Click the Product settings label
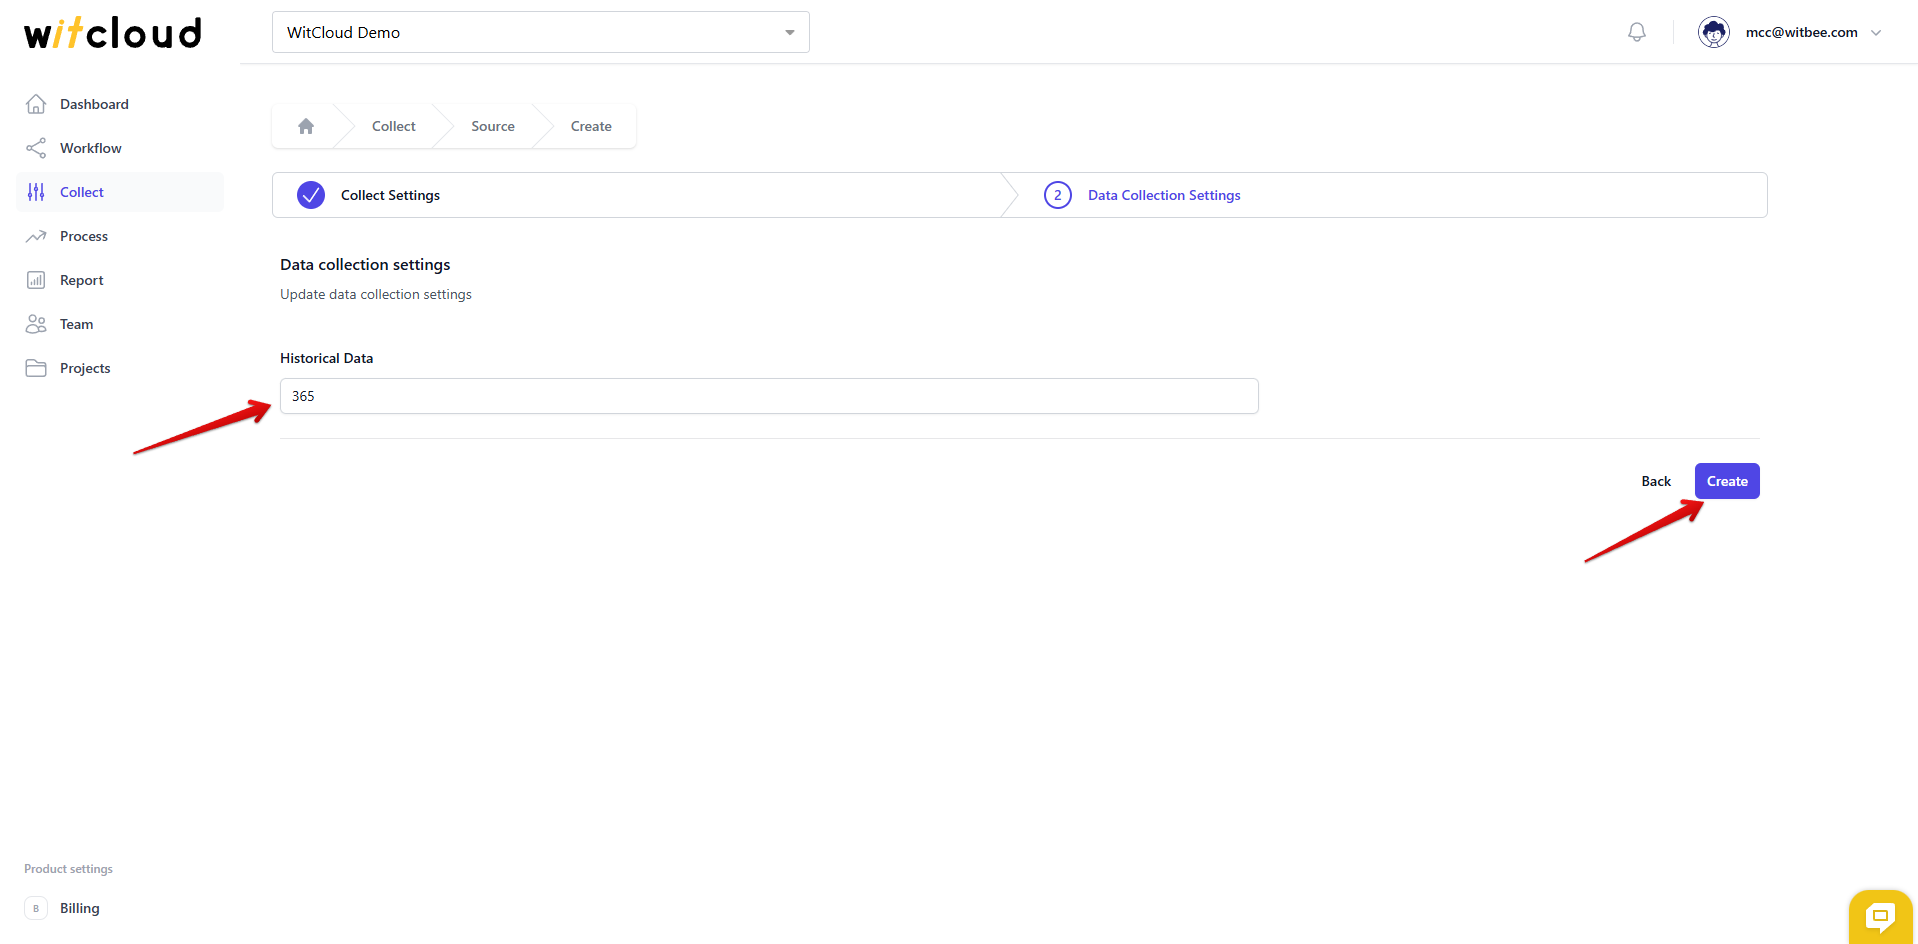Screen dimensions: 1918x944 coord(68,869)
